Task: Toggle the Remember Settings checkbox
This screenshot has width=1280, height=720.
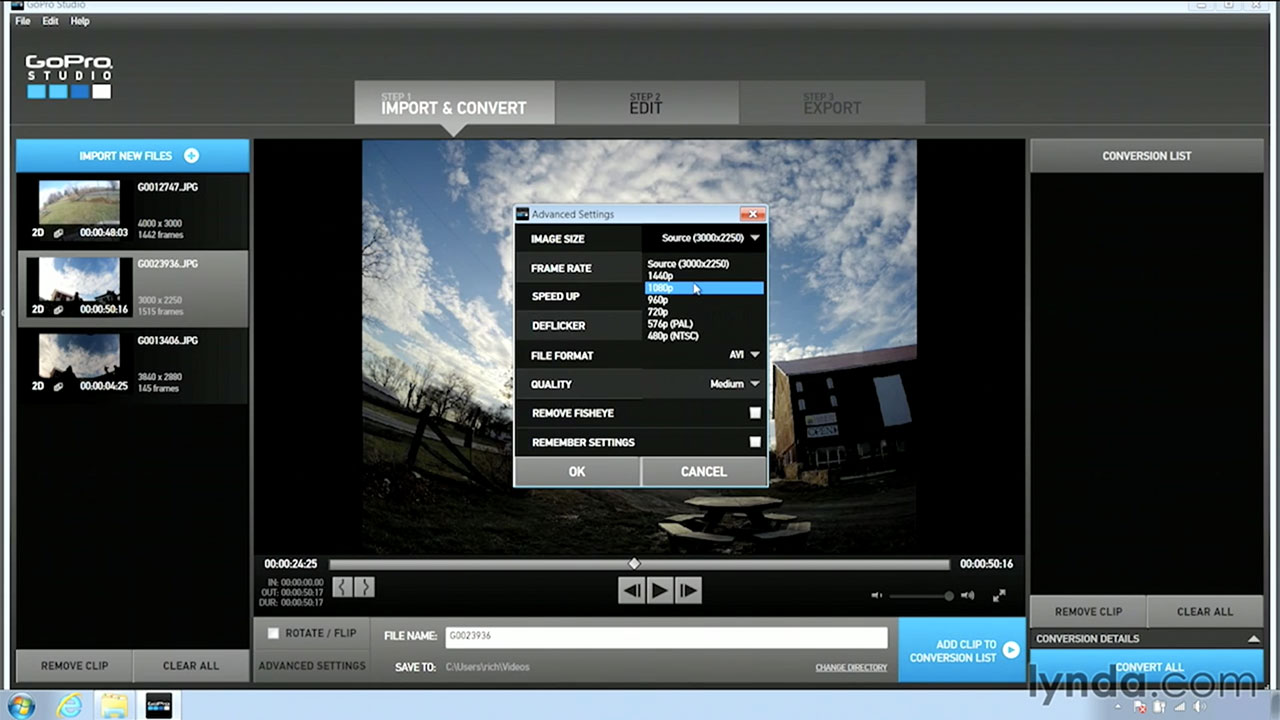Action: pos(755,441)
